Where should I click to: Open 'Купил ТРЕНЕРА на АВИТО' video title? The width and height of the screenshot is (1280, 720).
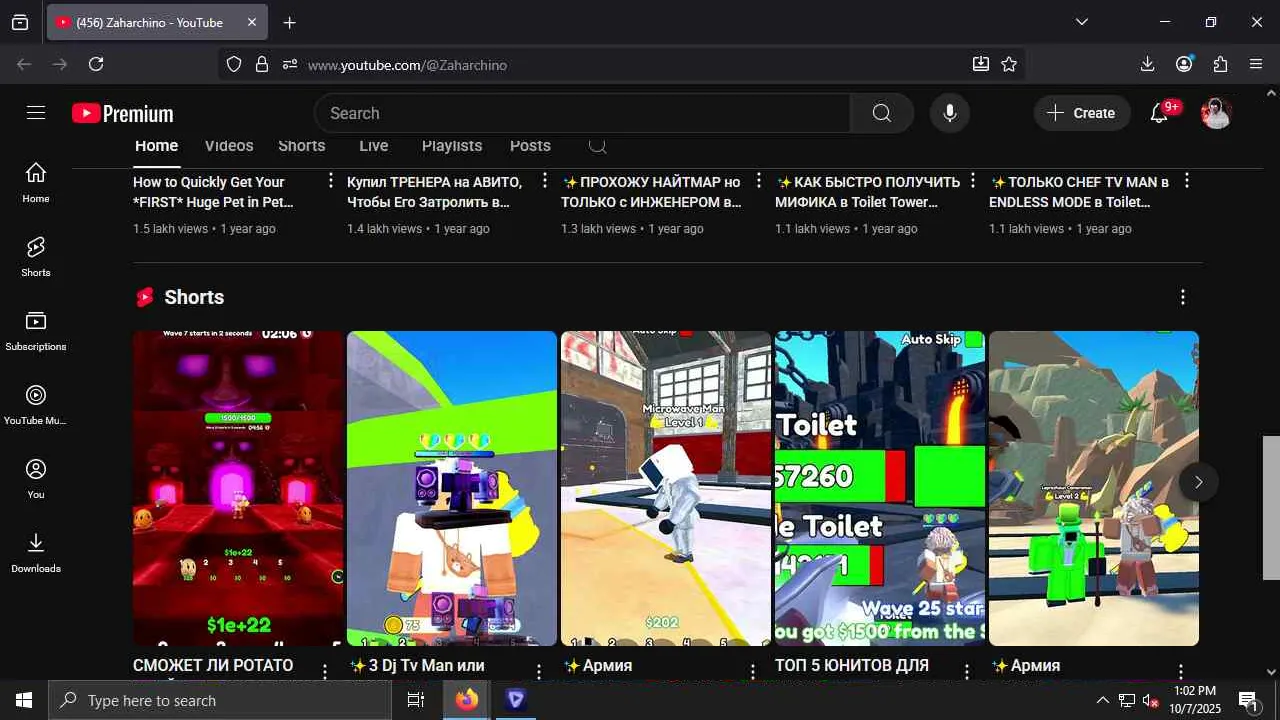[x=434, y=192]
